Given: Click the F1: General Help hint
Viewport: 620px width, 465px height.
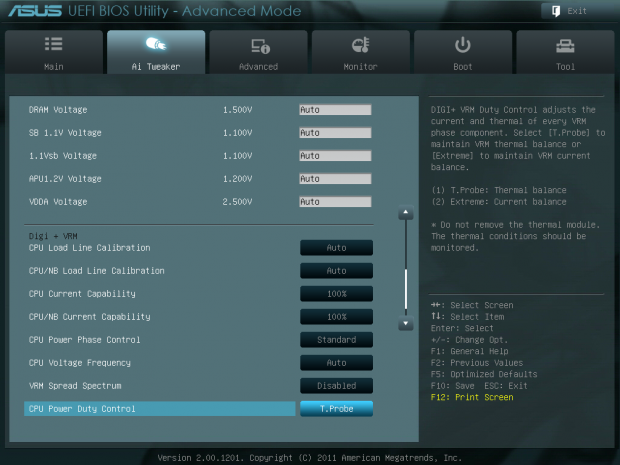Looking at the screenshot, I should pyautogui.click(x=469, y=352).
